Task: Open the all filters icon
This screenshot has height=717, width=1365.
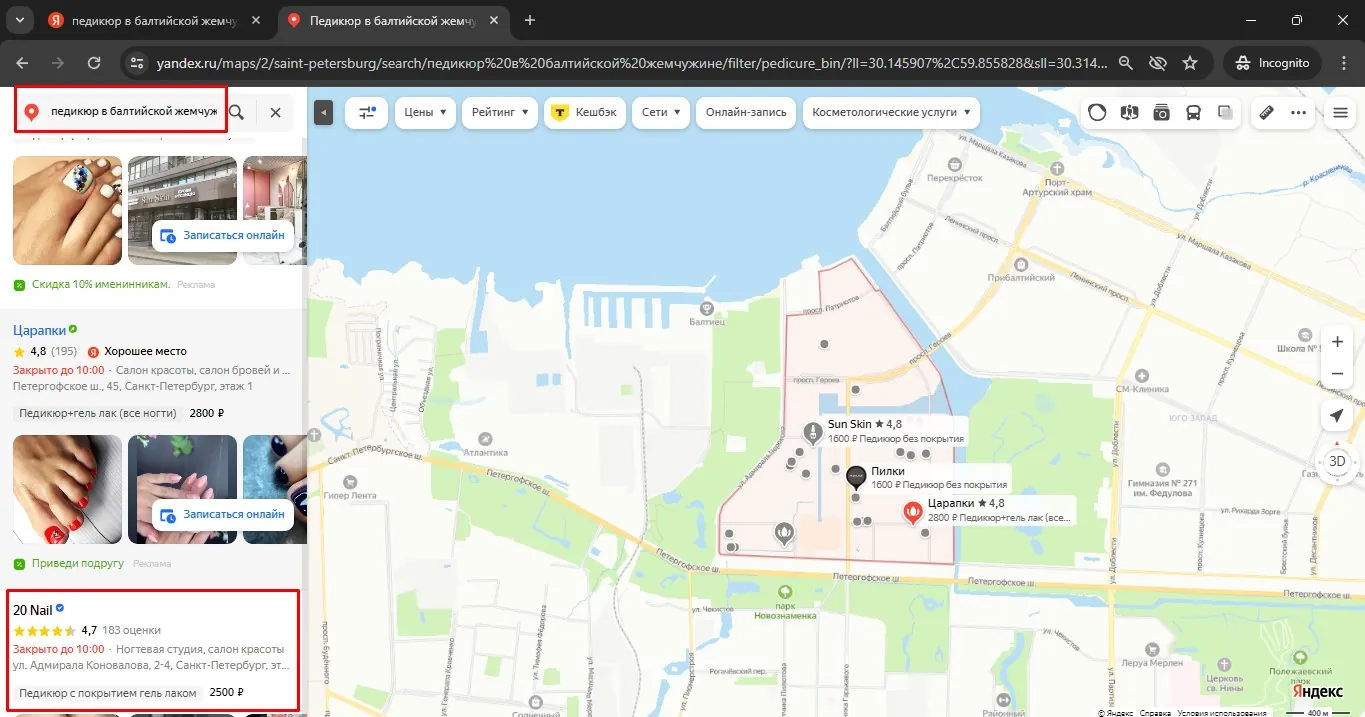Action: point(366,113)
